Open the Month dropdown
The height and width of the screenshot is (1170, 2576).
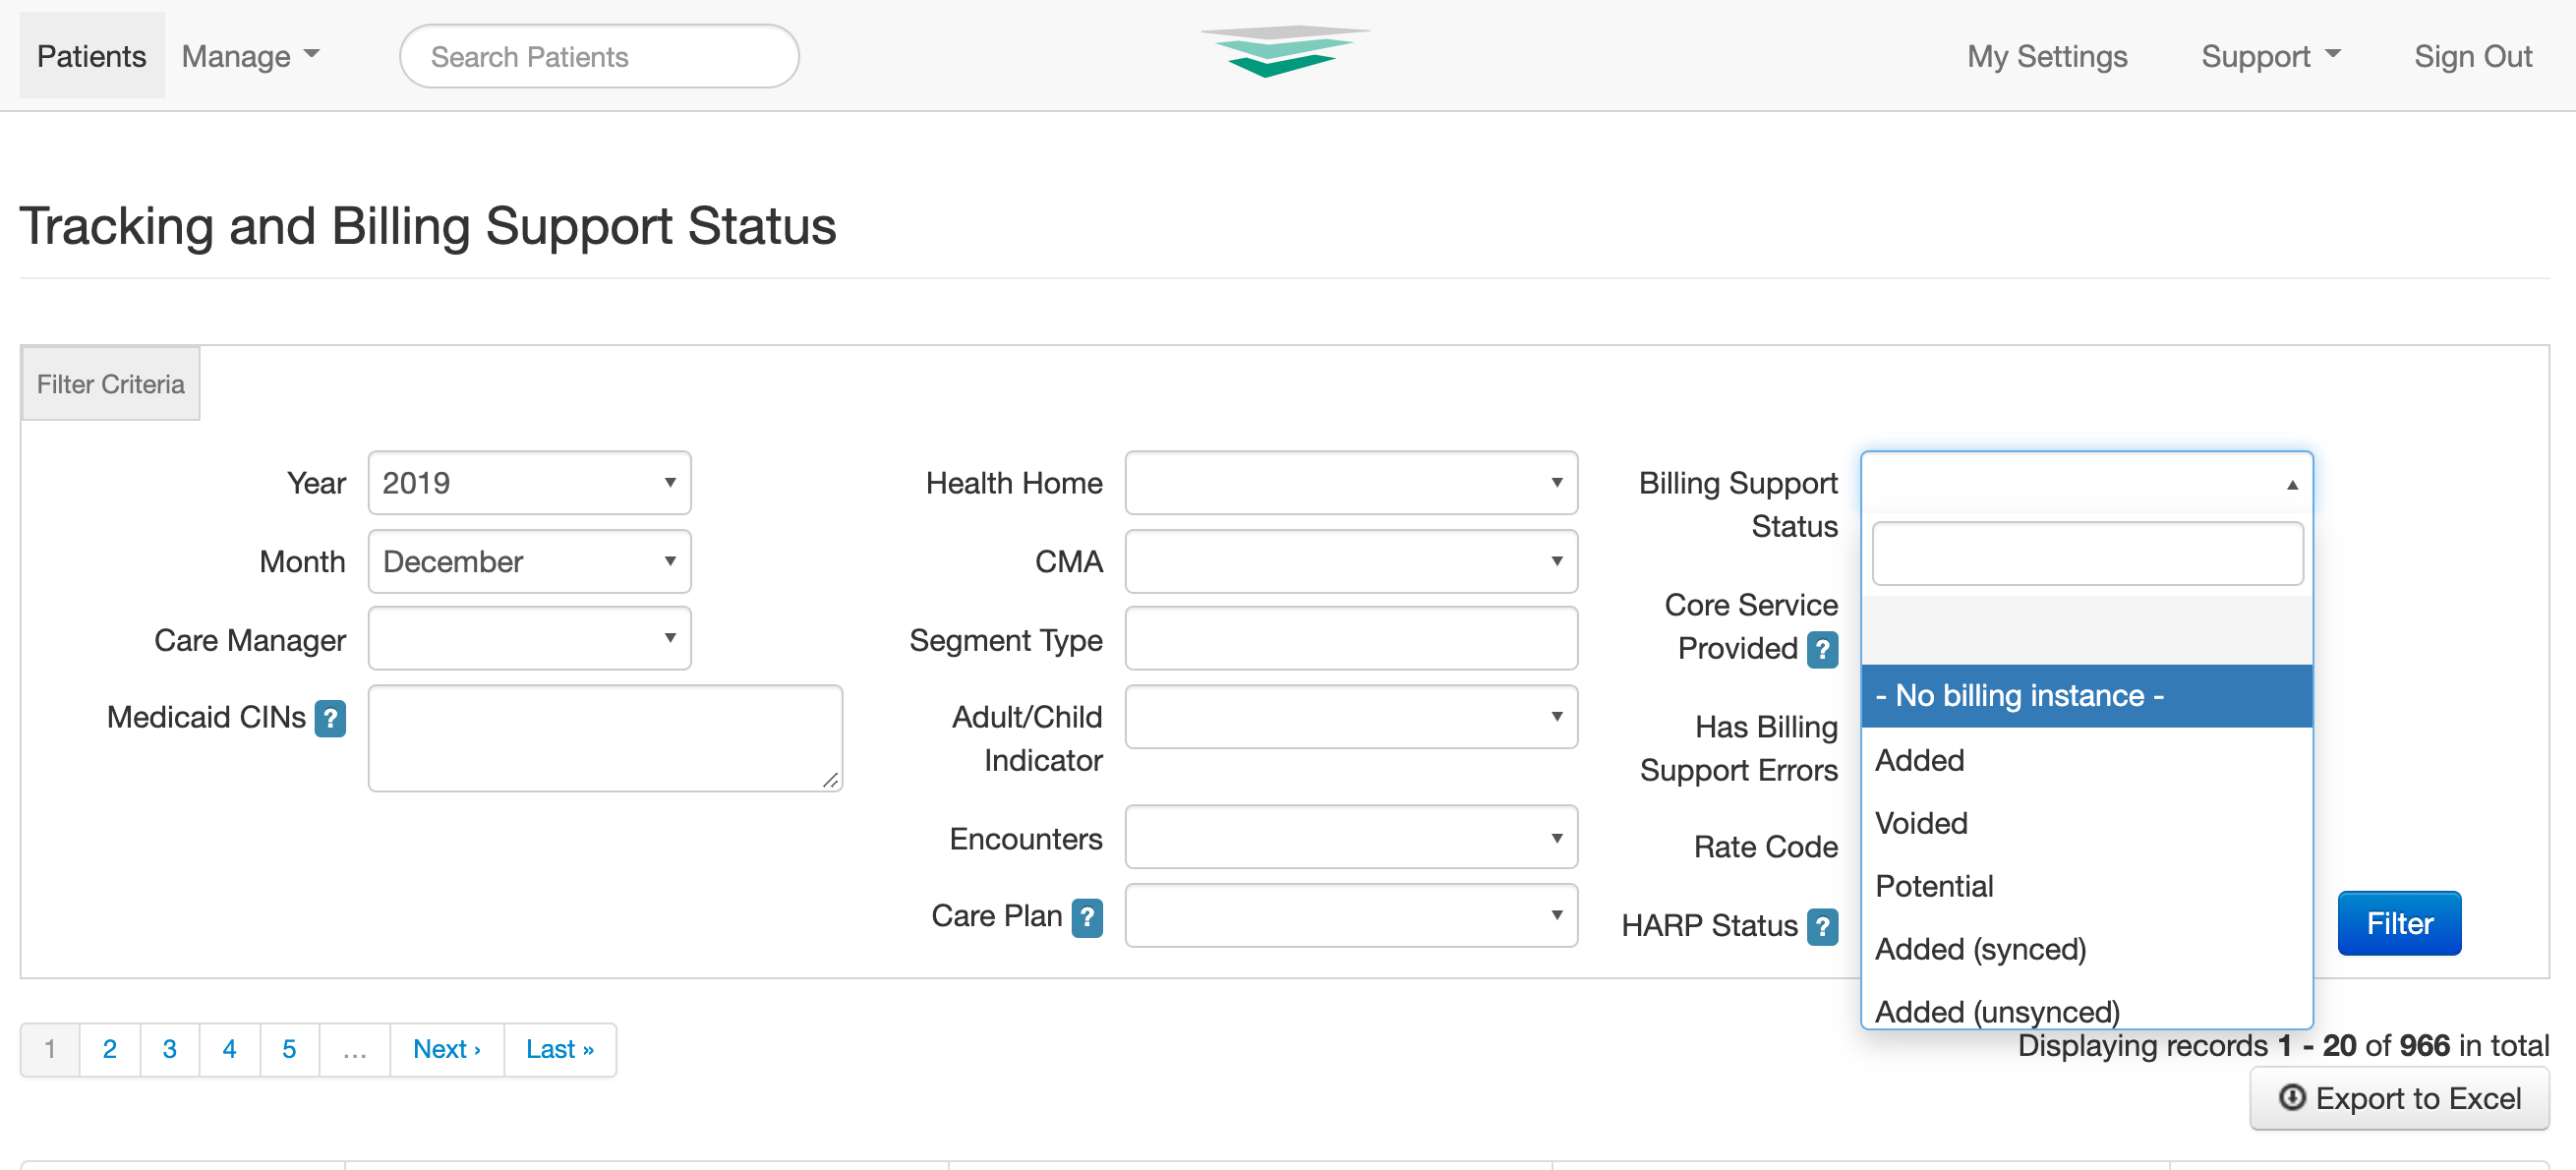click(529, 561)
